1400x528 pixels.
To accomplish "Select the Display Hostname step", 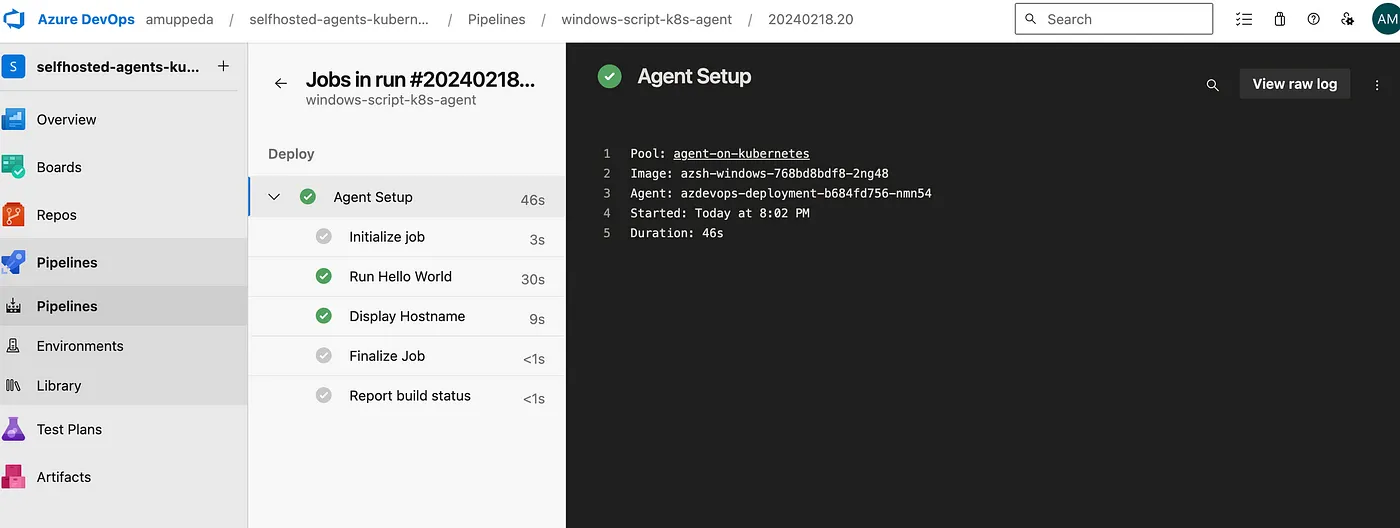I will pyautogui.click(x=406, y=317).
